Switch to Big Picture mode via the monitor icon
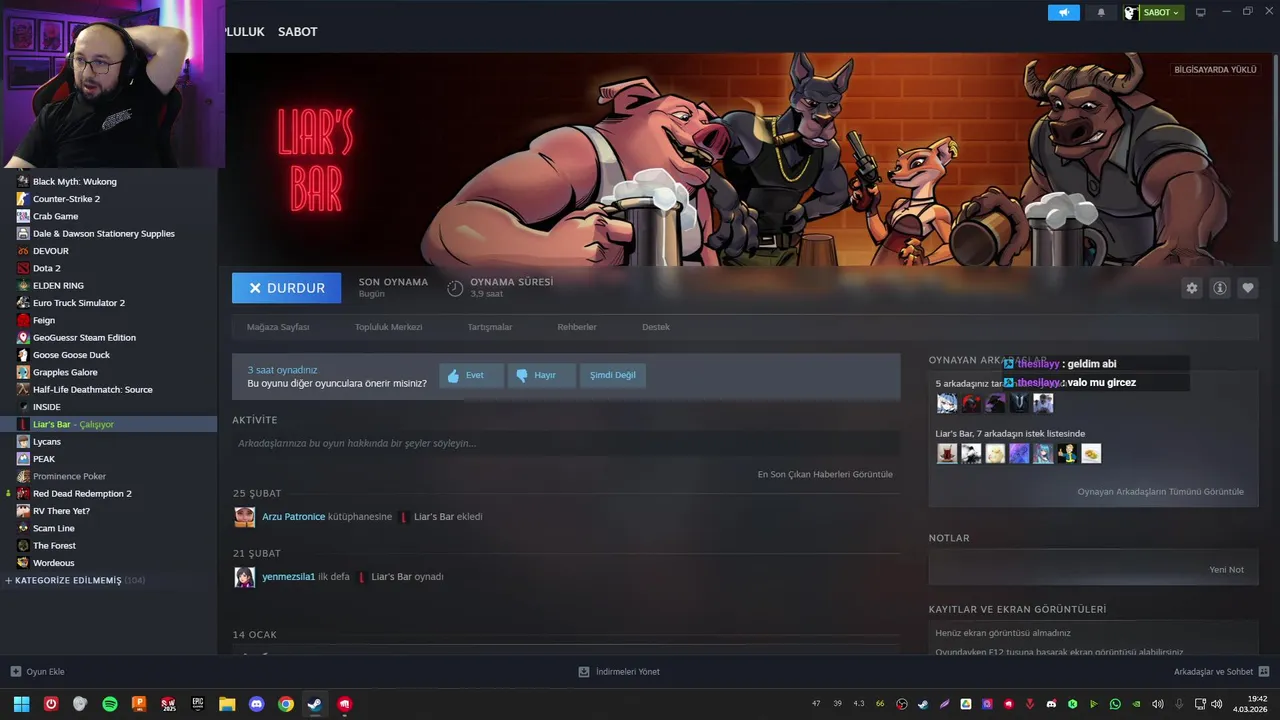 coord(1201,12)
